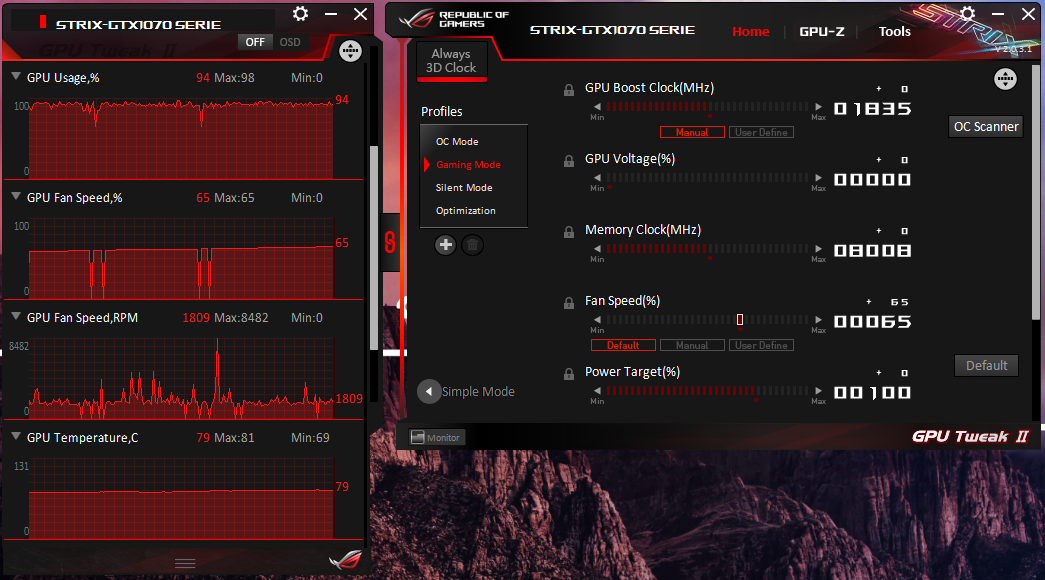Screen dimensions: 1045x580
Task: Increase Memory Clock with right arrow
Action: point(818,249)
